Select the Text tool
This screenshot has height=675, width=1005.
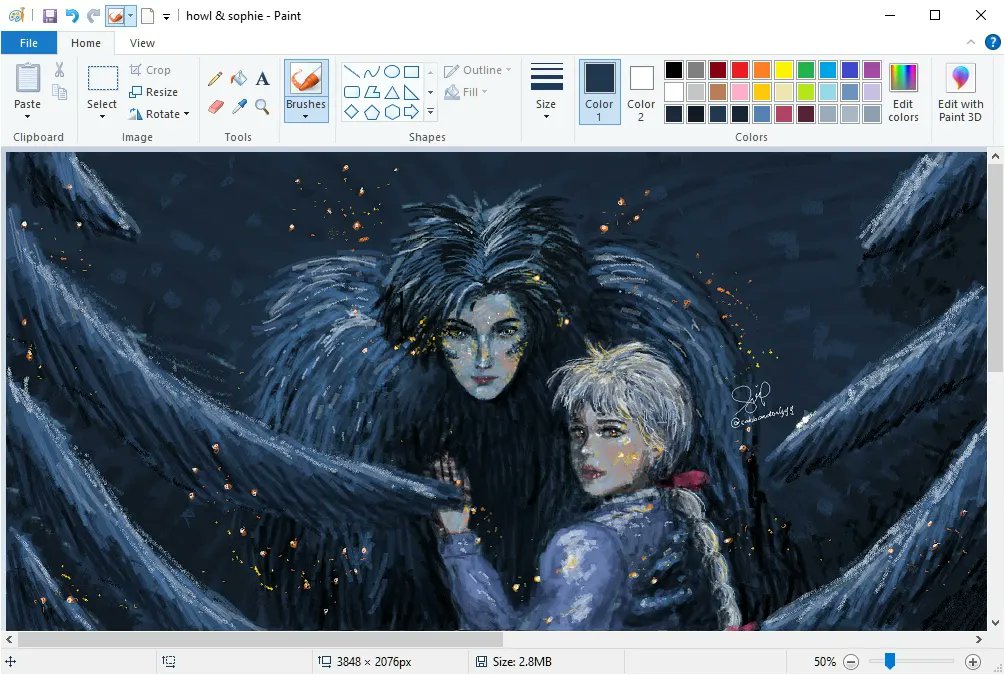pos(262,79)
